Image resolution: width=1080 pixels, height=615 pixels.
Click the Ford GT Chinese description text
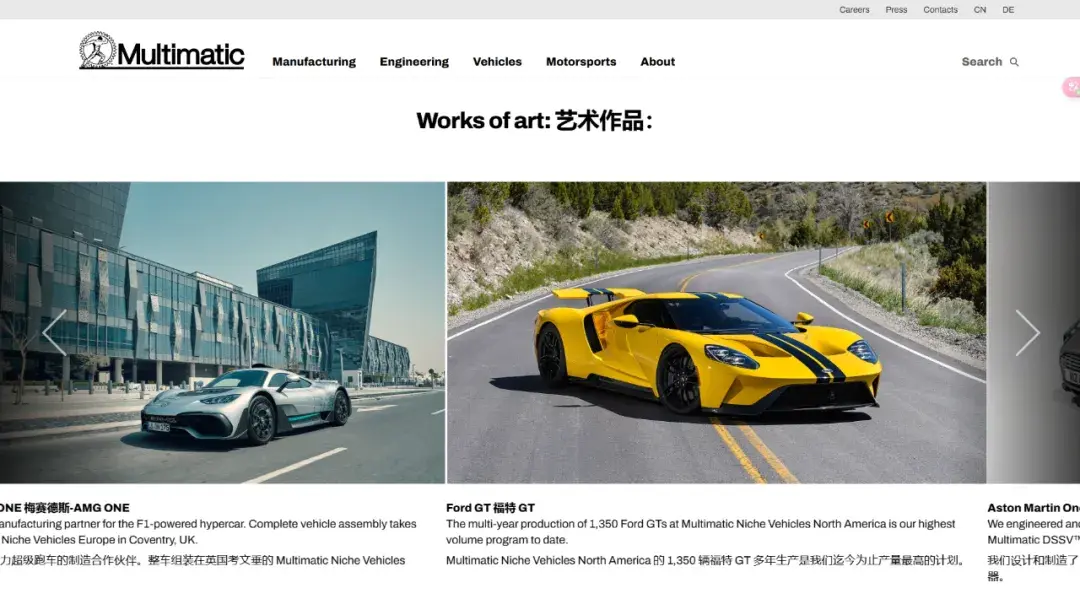pos(705,561)
